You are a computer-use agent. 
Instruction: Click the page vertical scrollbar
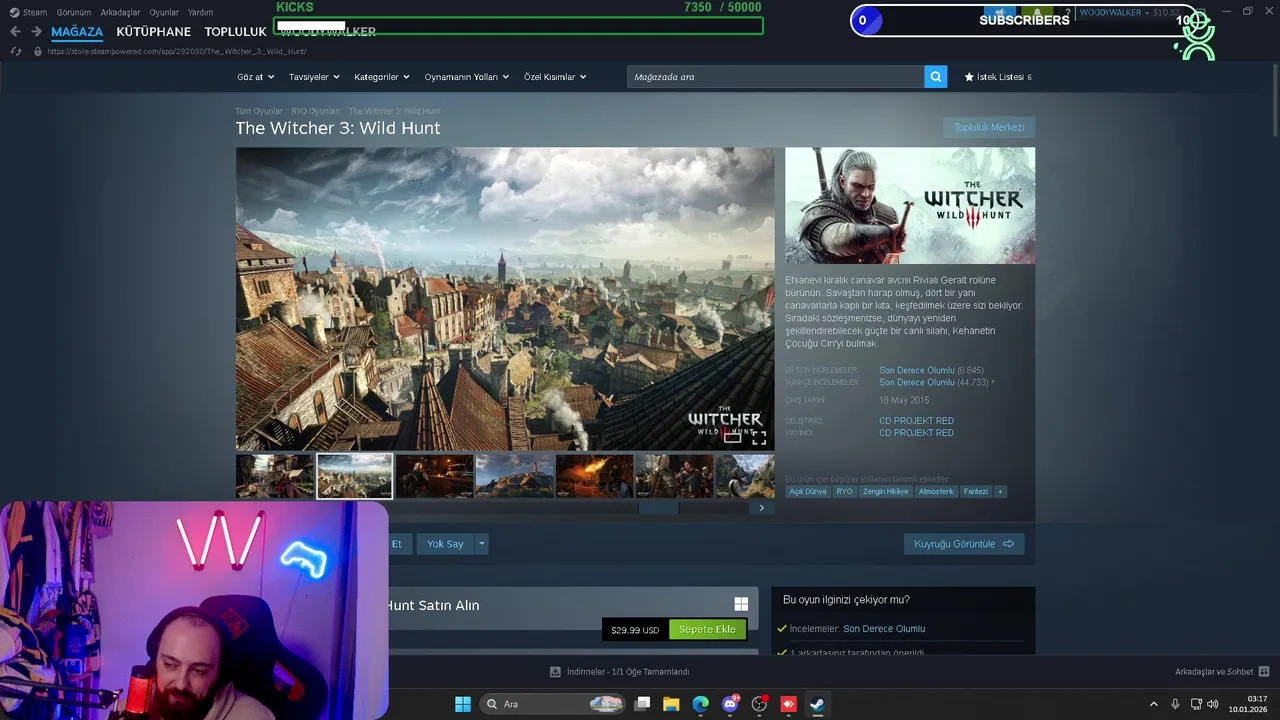(1274, 100)
